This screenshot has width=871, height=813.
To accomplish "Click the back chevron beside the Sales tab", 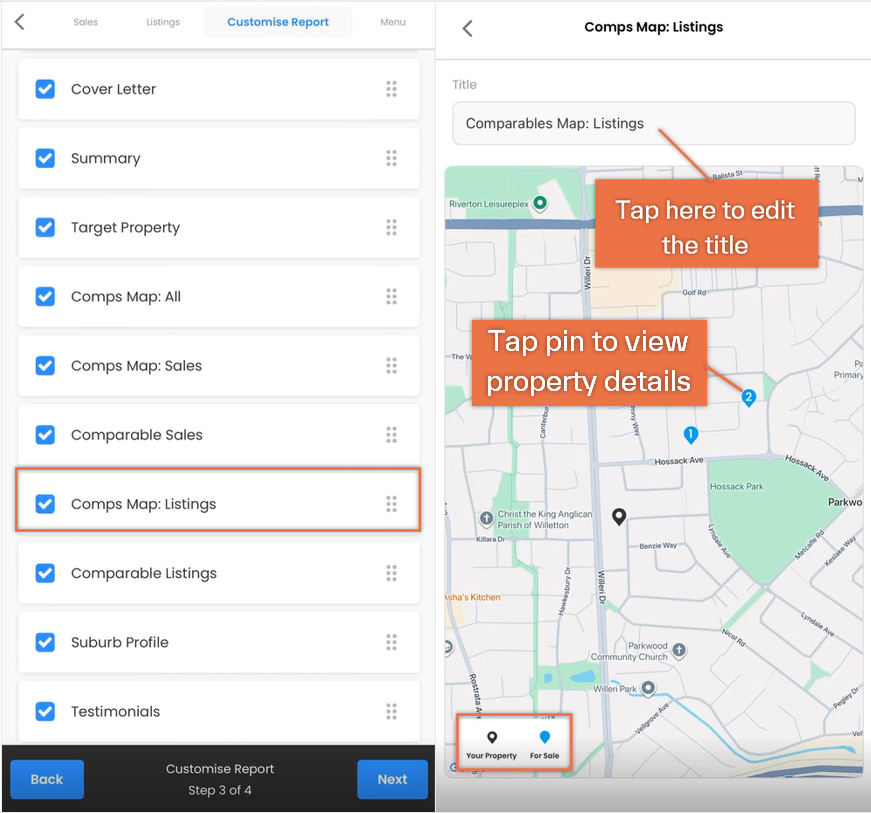I will click(x=19, y=22).
